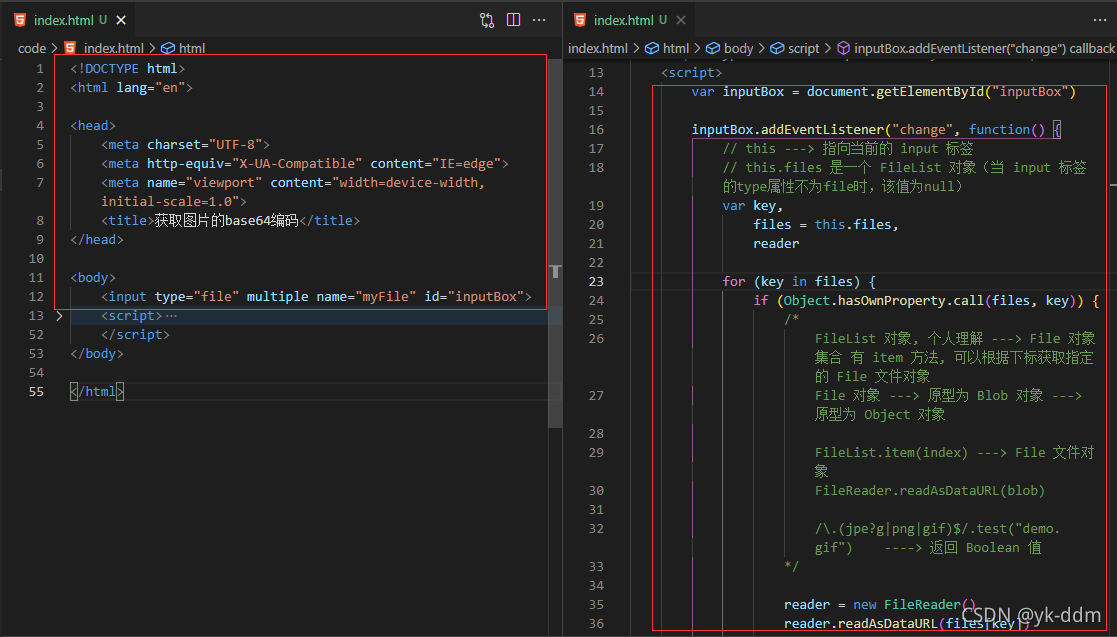Viewport: 1117px width, 637px height.
Task: Close the right index.html tab
Action: 681,20
